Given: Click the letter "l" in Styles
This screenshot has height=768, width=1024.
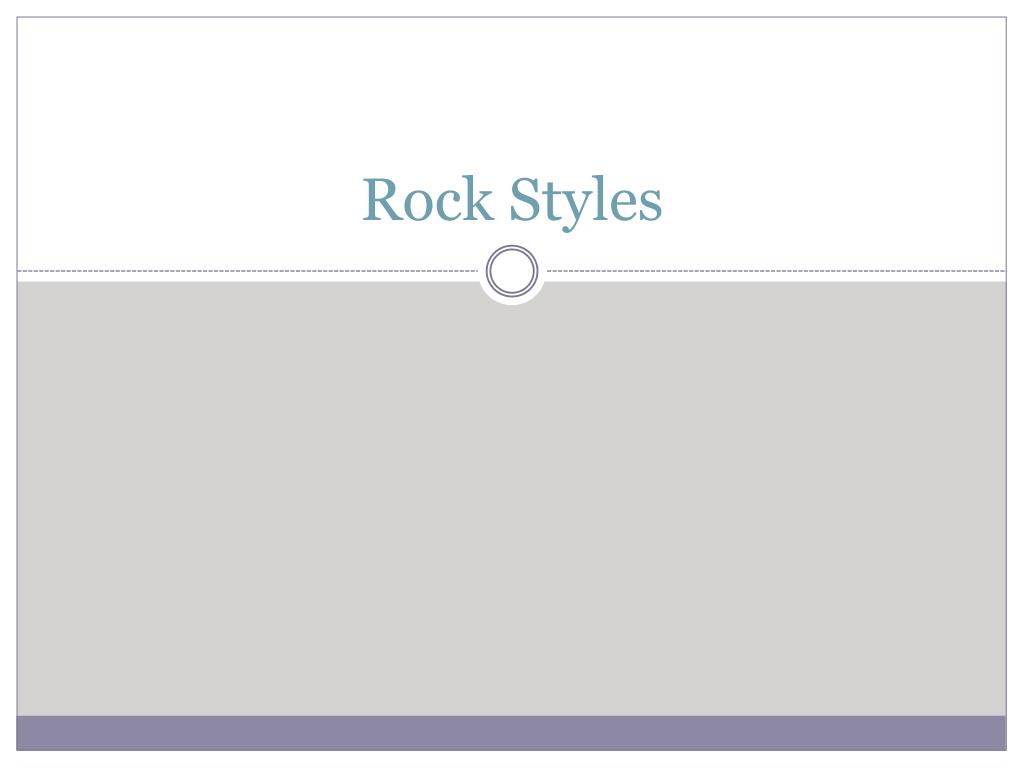Looking at the screenshot, I should click(x=598, y=199).
